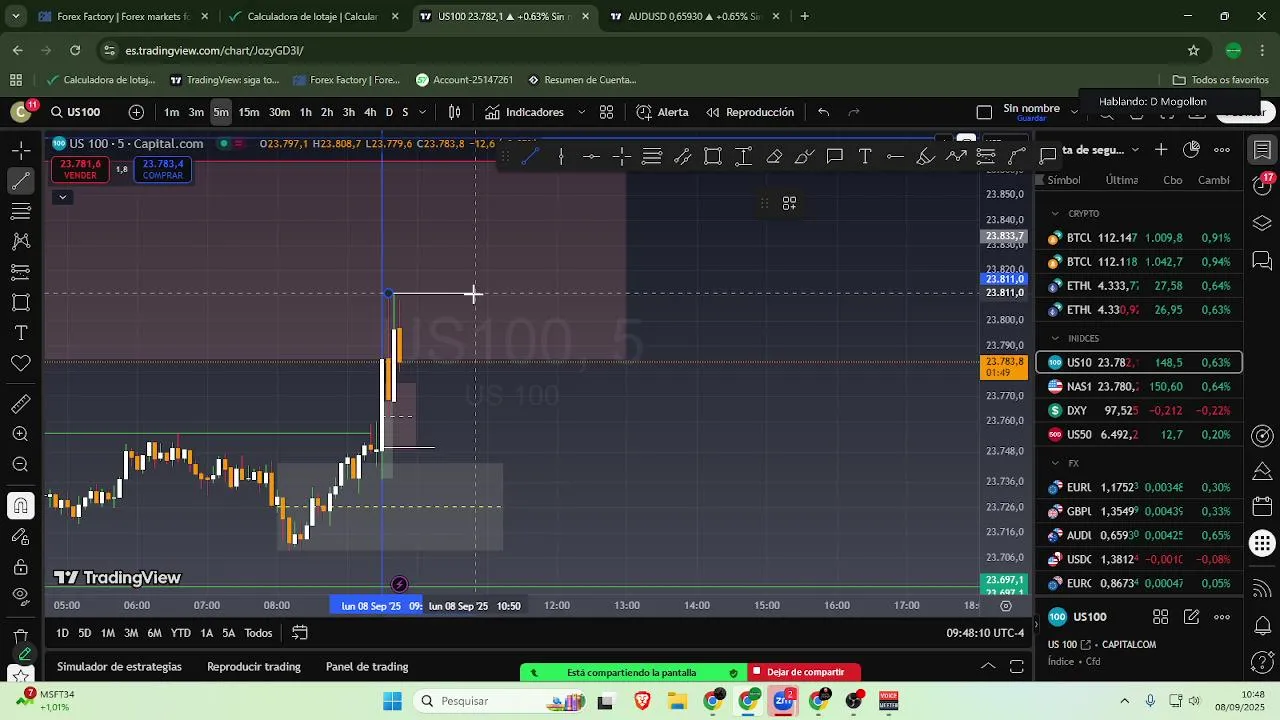Open the patterns tool in left sidebar
Viewport: 1280px width, 720px height.
coord(21,241)
